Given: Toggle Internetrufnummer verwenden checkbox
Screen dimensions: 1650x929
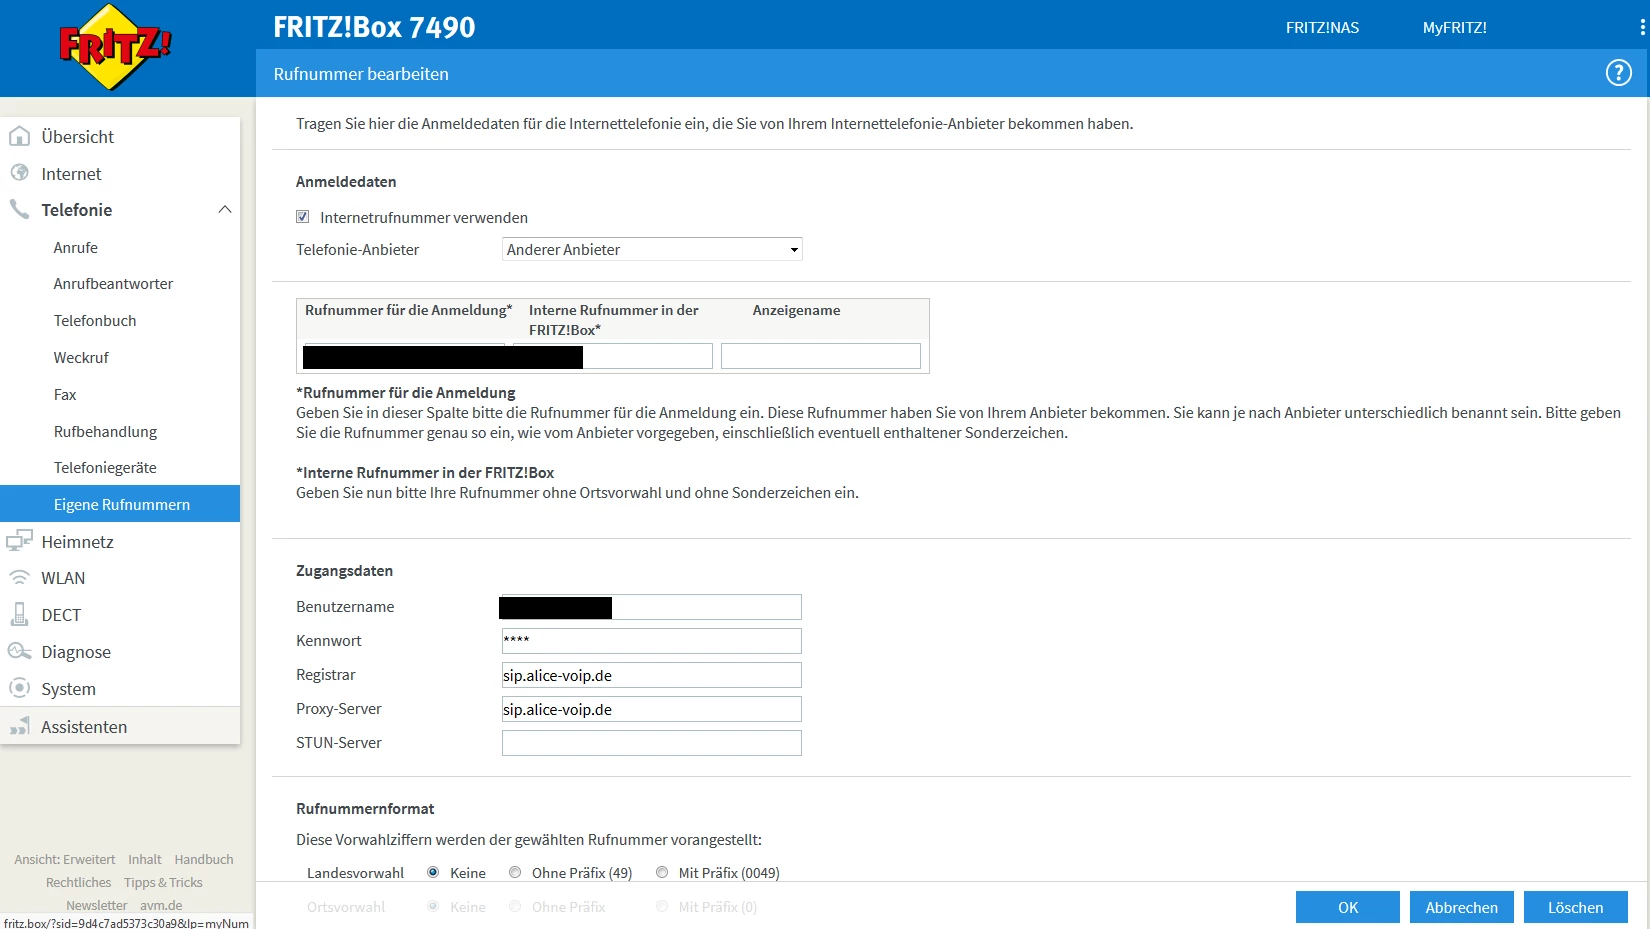Looking at the screenshot, I should [302, 217].
